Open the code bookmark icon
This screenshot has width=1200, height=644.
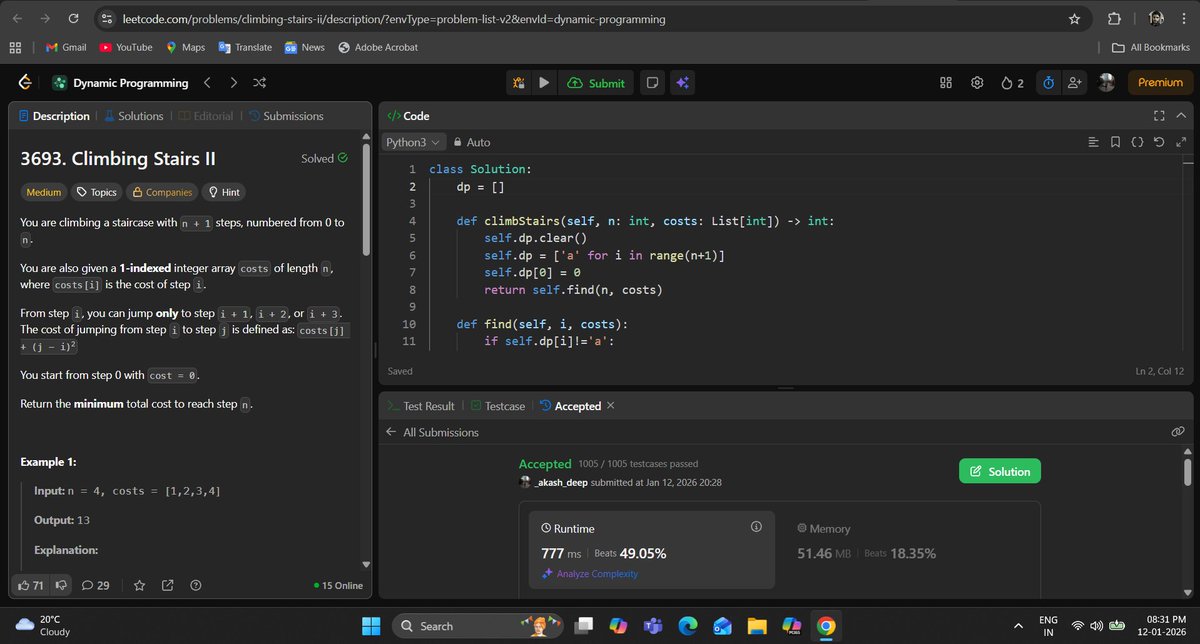pos(1116,143)
